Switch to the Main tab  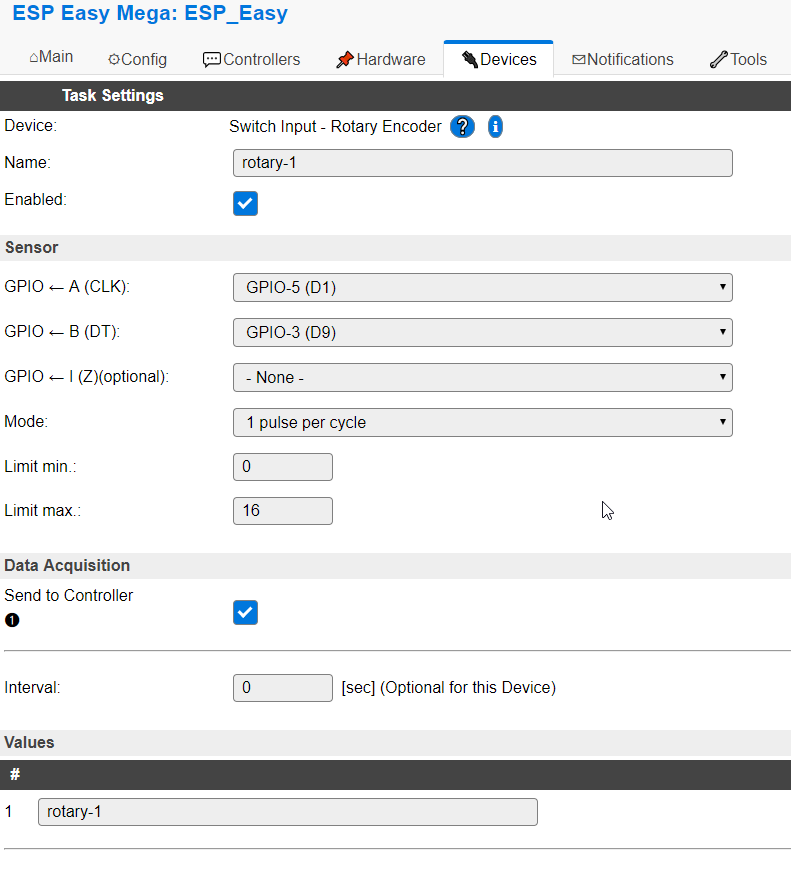tap(51, 58)
